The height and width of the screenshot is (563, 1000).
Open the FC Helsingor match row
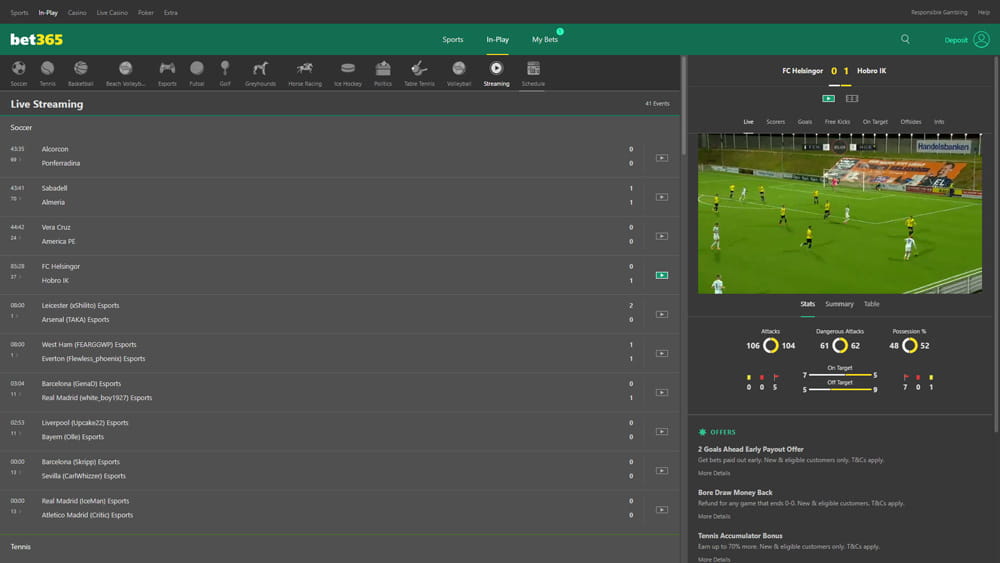[x=340, y=274]
